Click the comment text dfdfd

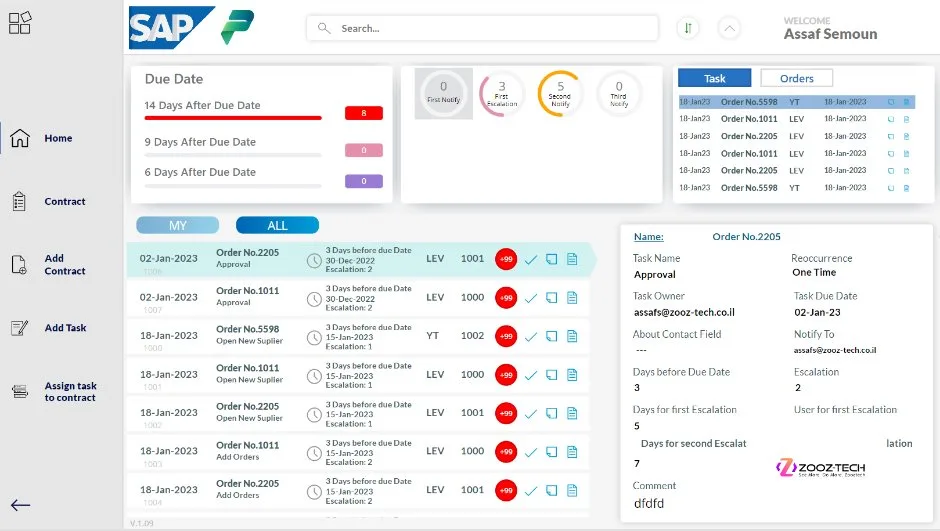tap(649, 503)
